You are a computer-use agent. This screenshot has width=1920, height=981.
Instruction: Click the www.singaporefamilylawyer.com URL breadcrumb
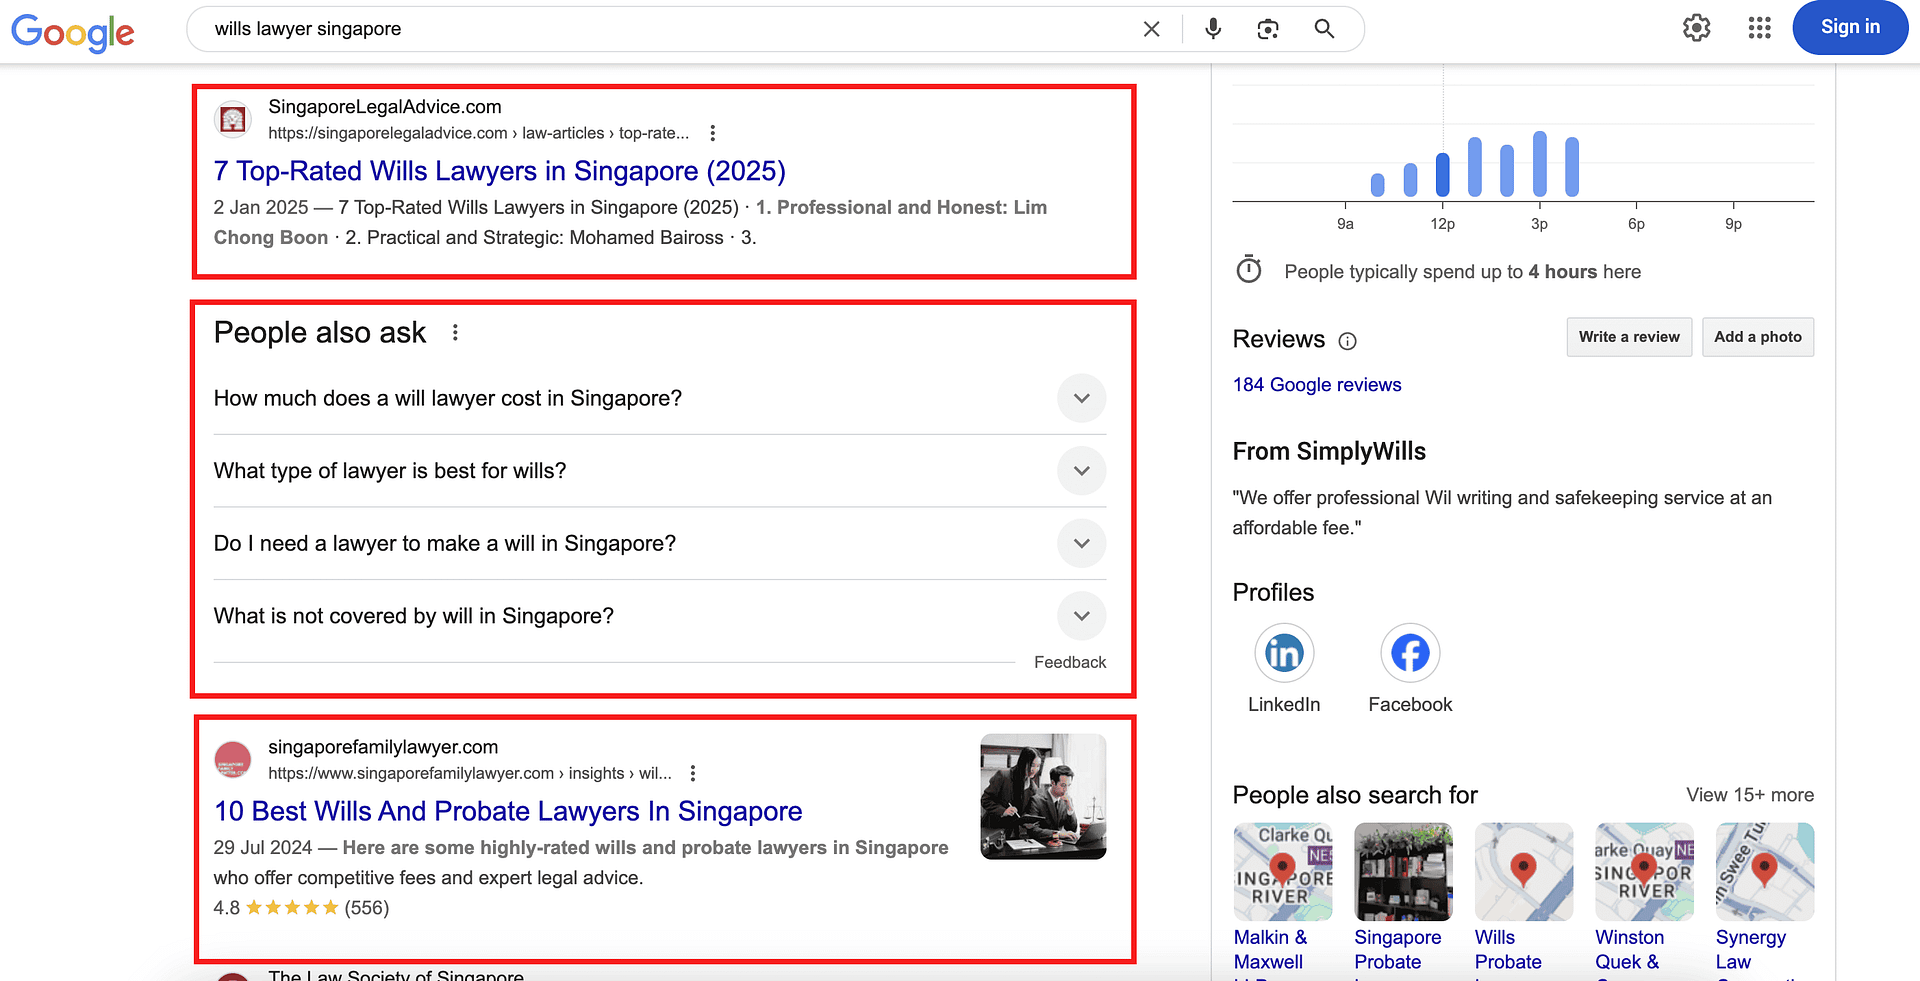pyautogui.click(x=470, y=773)
